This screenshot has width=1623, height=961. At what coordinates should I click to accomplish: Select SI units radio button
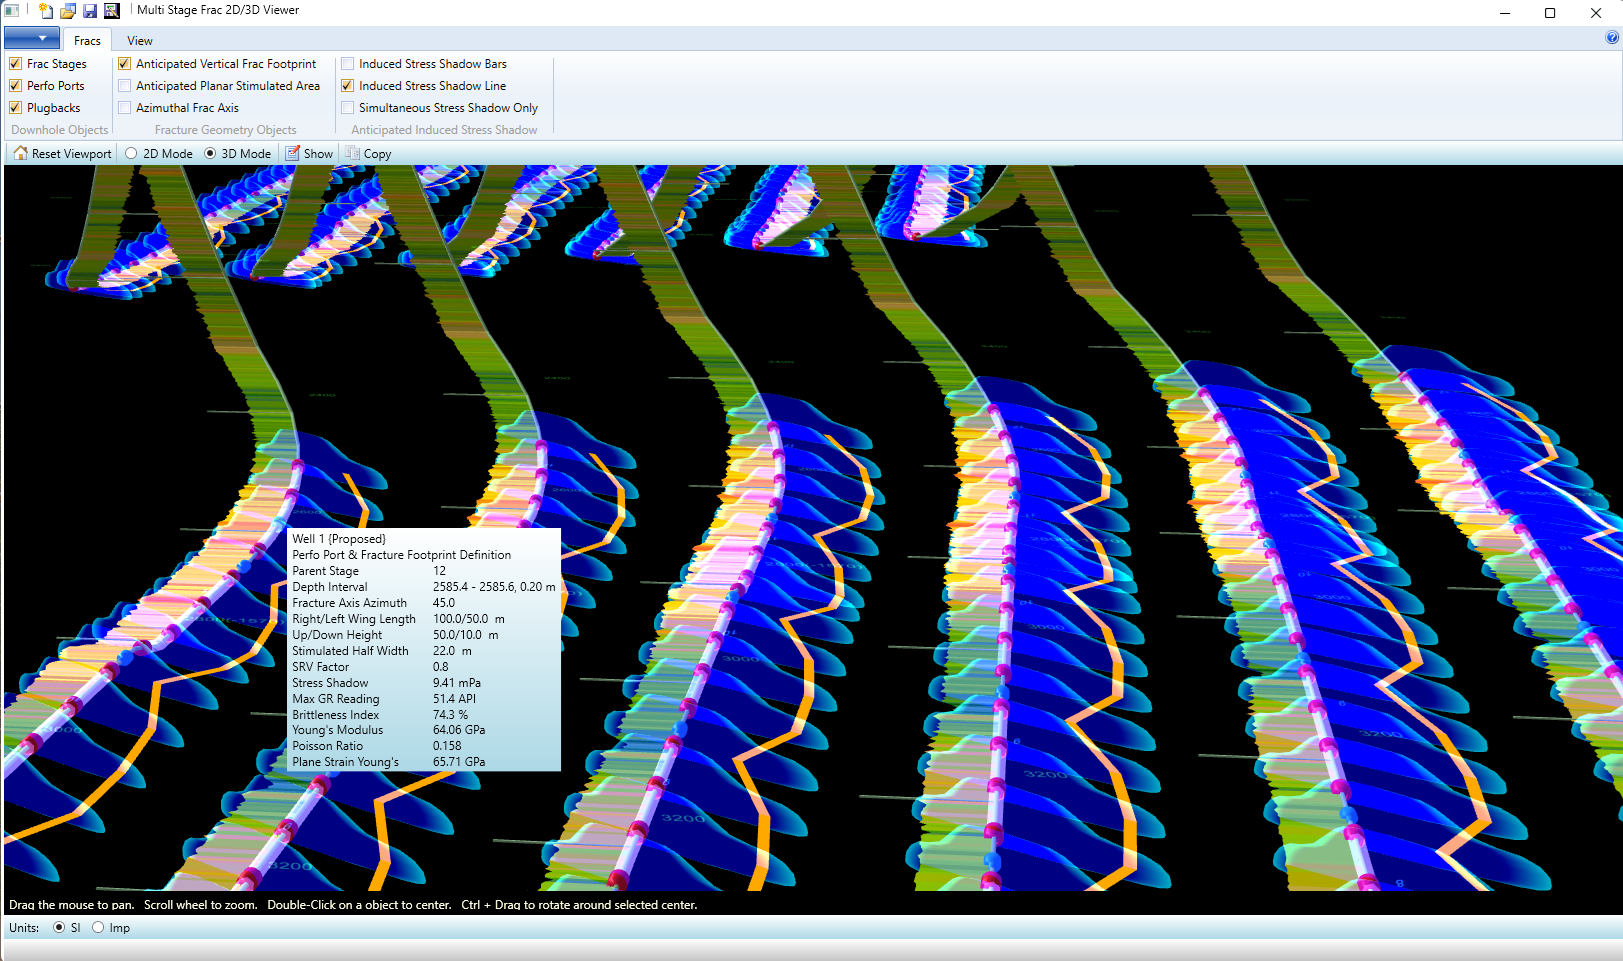pyautogui.click(x=59, y=927)
